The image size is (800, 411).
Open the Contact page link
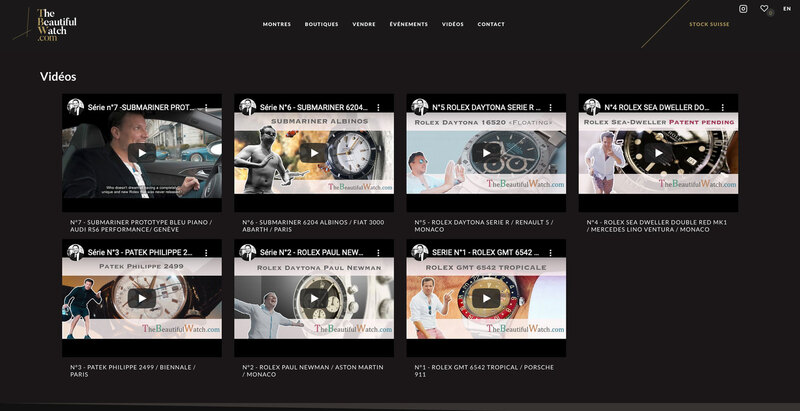(x=491, y=24)
